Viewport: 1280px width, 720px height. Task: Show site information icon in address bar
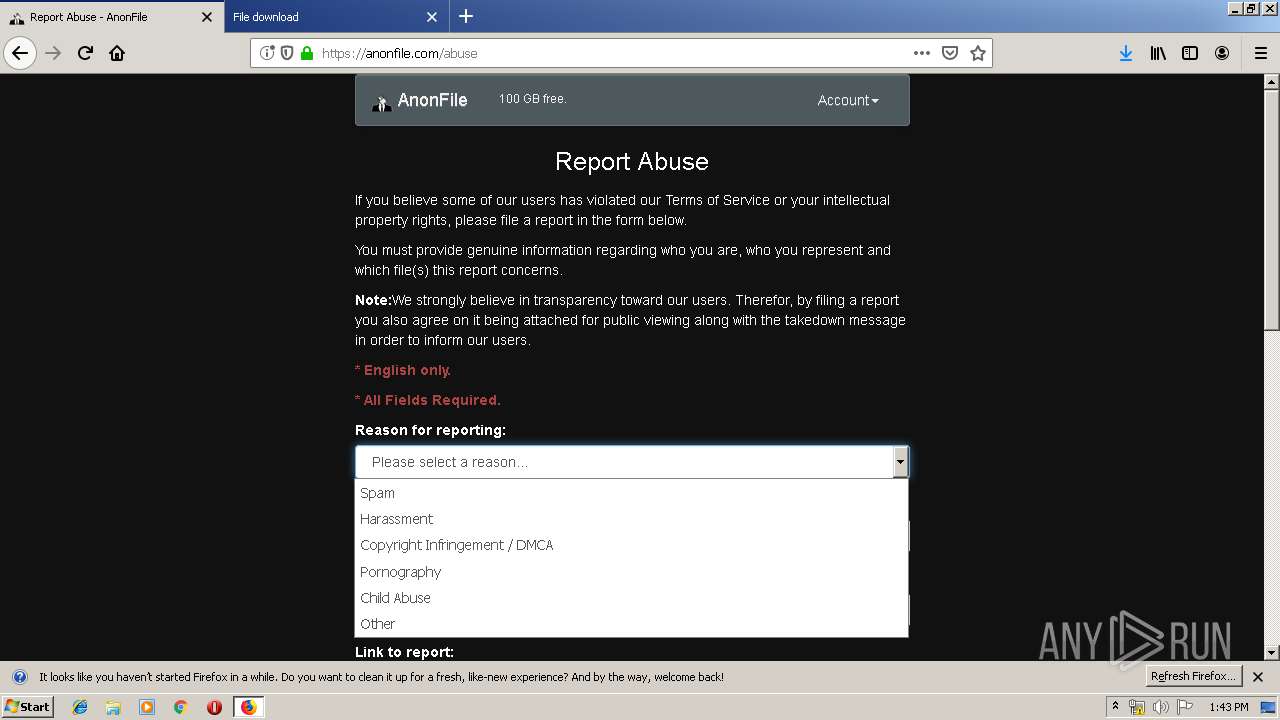[267, 53]
